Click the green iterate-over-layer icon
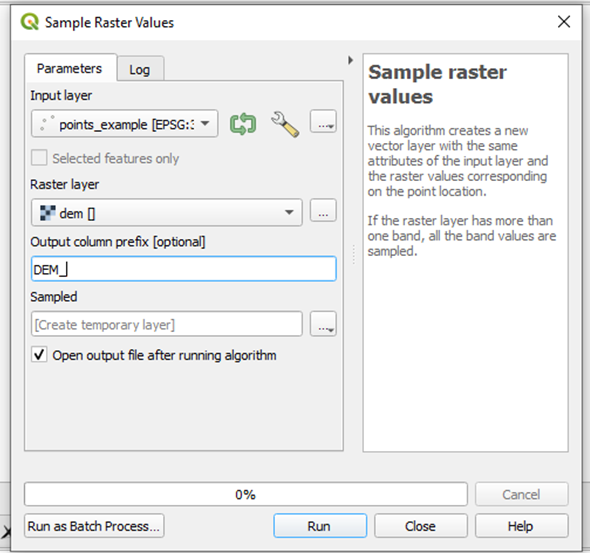The image size is (590, 553). click(x=243, y=124)
